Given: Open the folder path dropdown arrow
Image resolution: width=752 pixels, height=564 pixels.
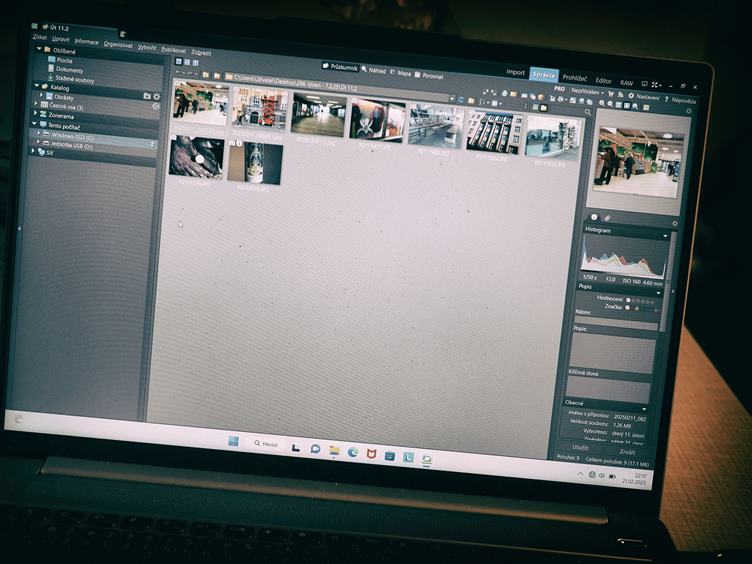Looking at the screenshot, I should pyautogui.click(x=450, y=98).
